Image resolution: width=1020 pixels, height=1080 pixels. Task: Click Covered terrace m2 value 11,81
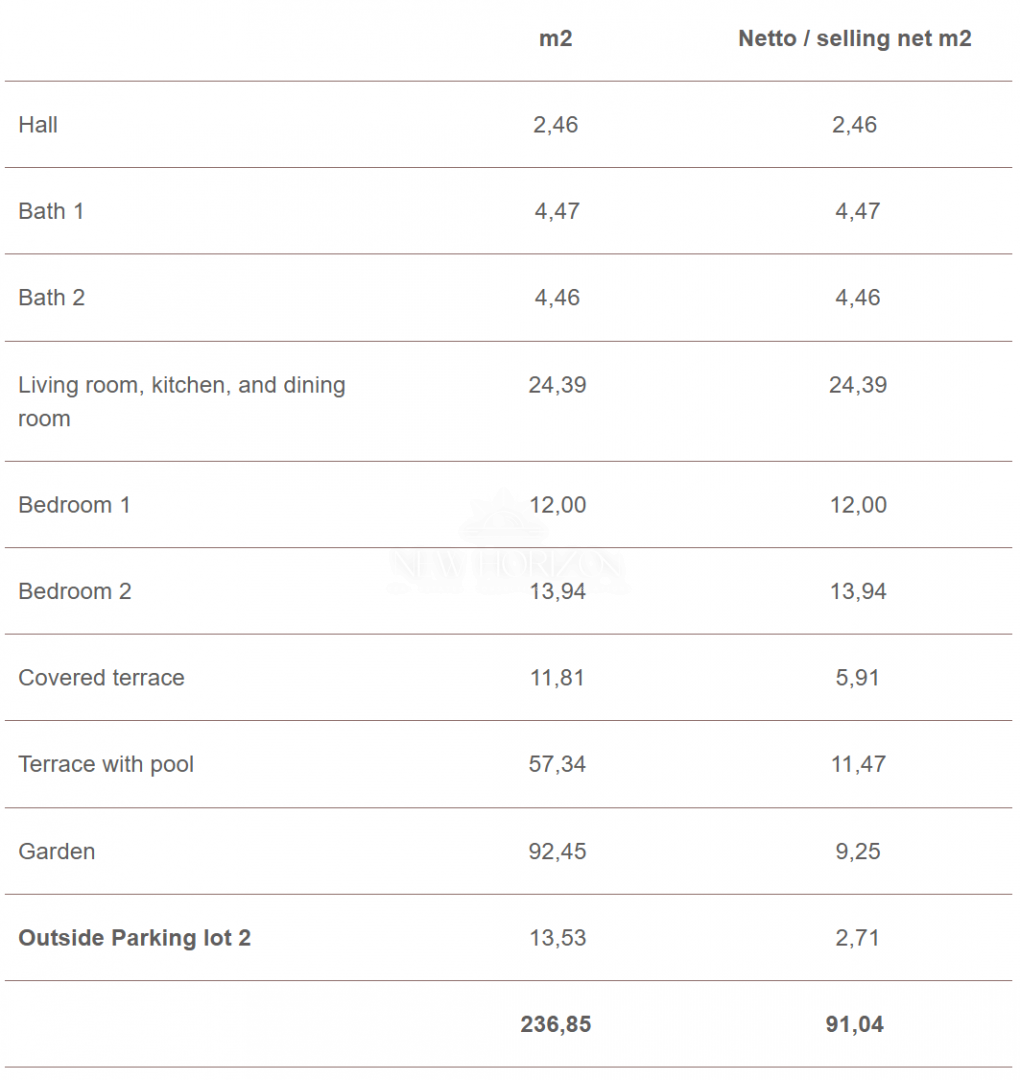click(x=557, y=678)
